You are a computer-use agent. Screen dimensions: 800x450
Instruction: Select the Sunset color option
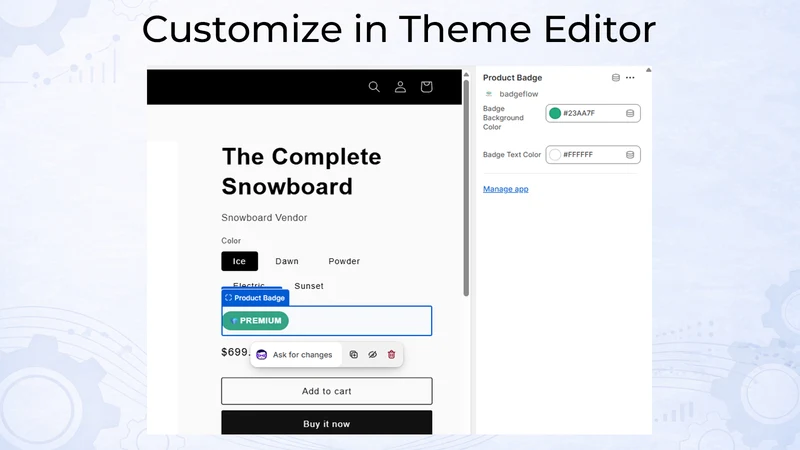(x=309, y=286)
